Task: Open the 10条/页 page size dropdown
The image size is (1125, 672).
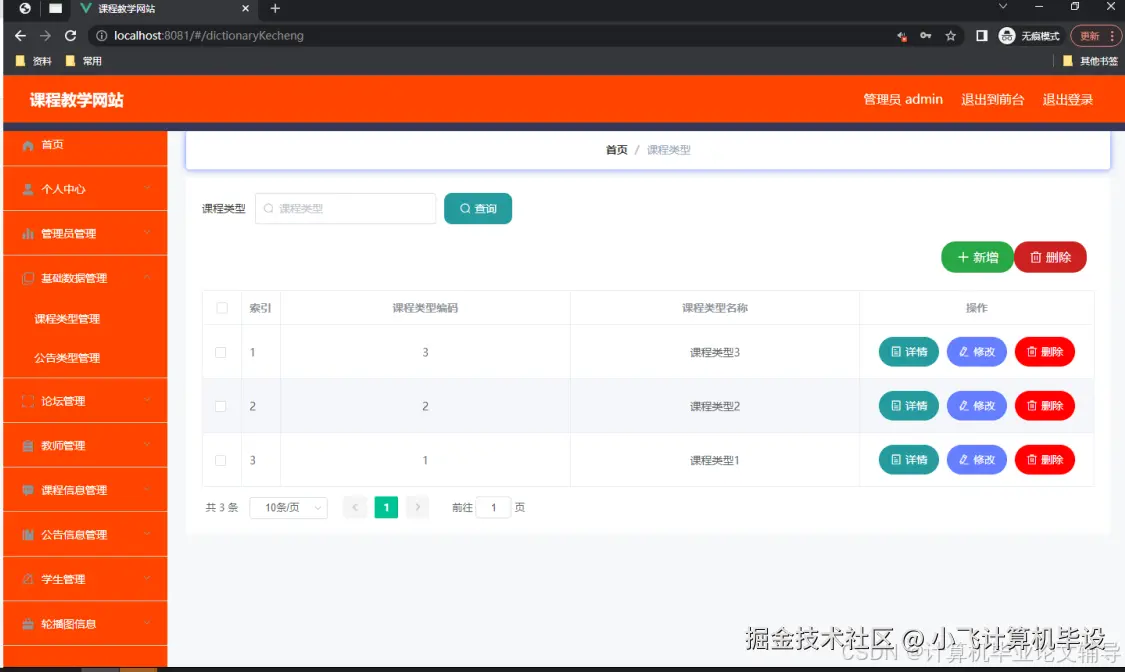Action: coord(288,507)
